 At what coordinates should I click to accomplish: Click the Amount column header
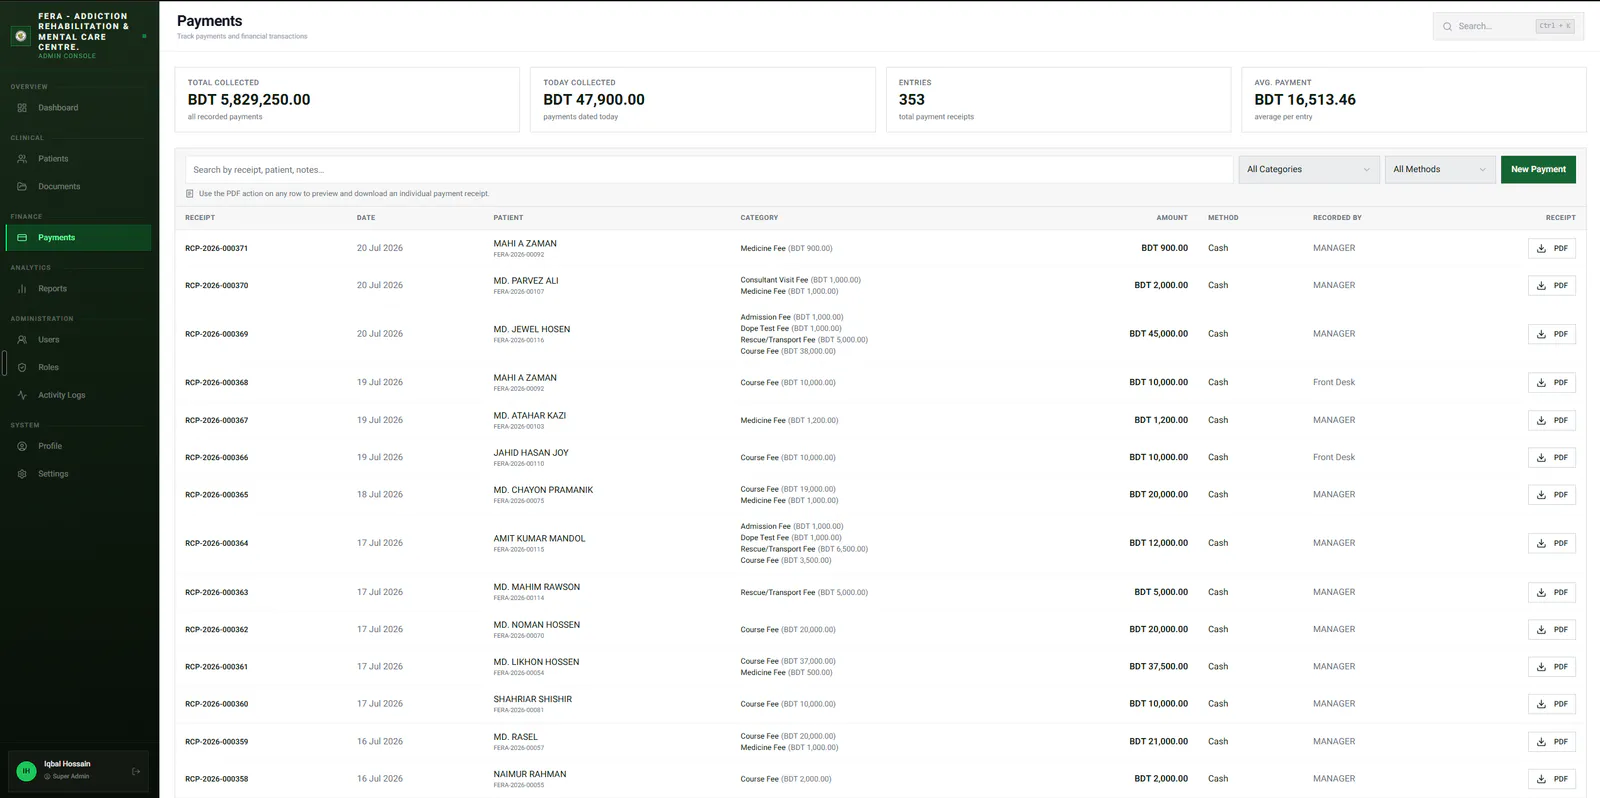(x=1172, y=218)
